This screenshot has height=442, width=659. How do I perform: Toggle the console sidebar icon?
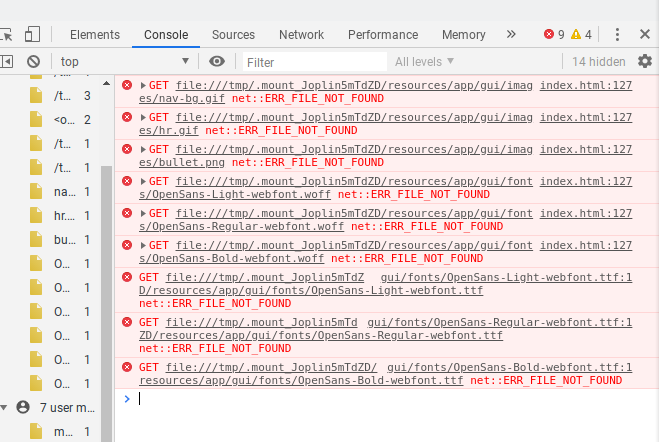6,62
